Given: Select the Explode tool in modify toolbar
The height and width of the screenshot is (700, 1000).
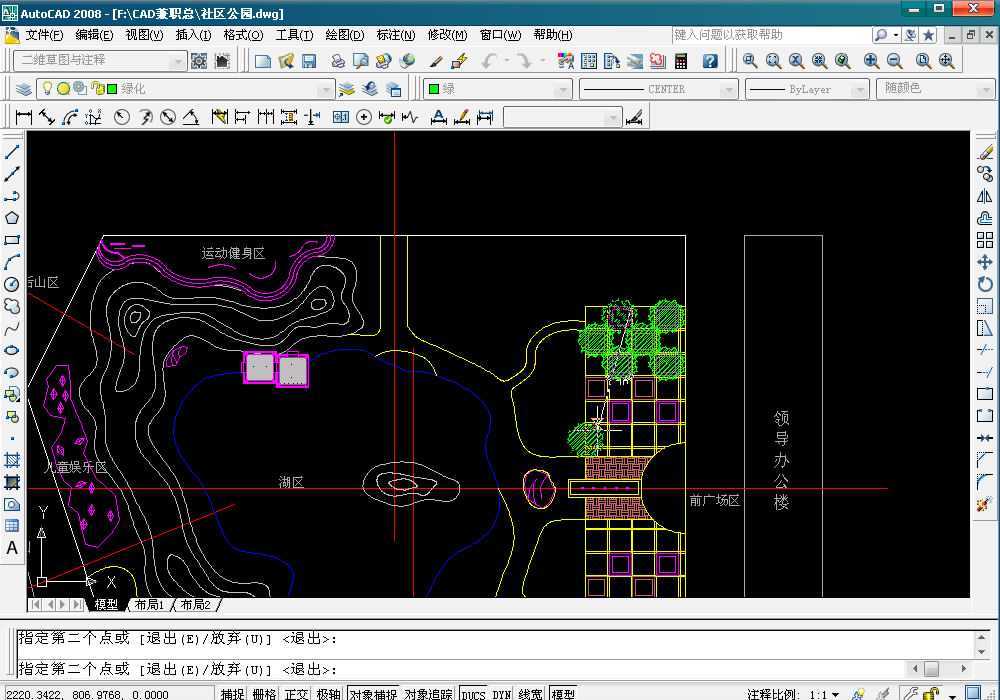Looking at the screenshot, I should point(985,504).
